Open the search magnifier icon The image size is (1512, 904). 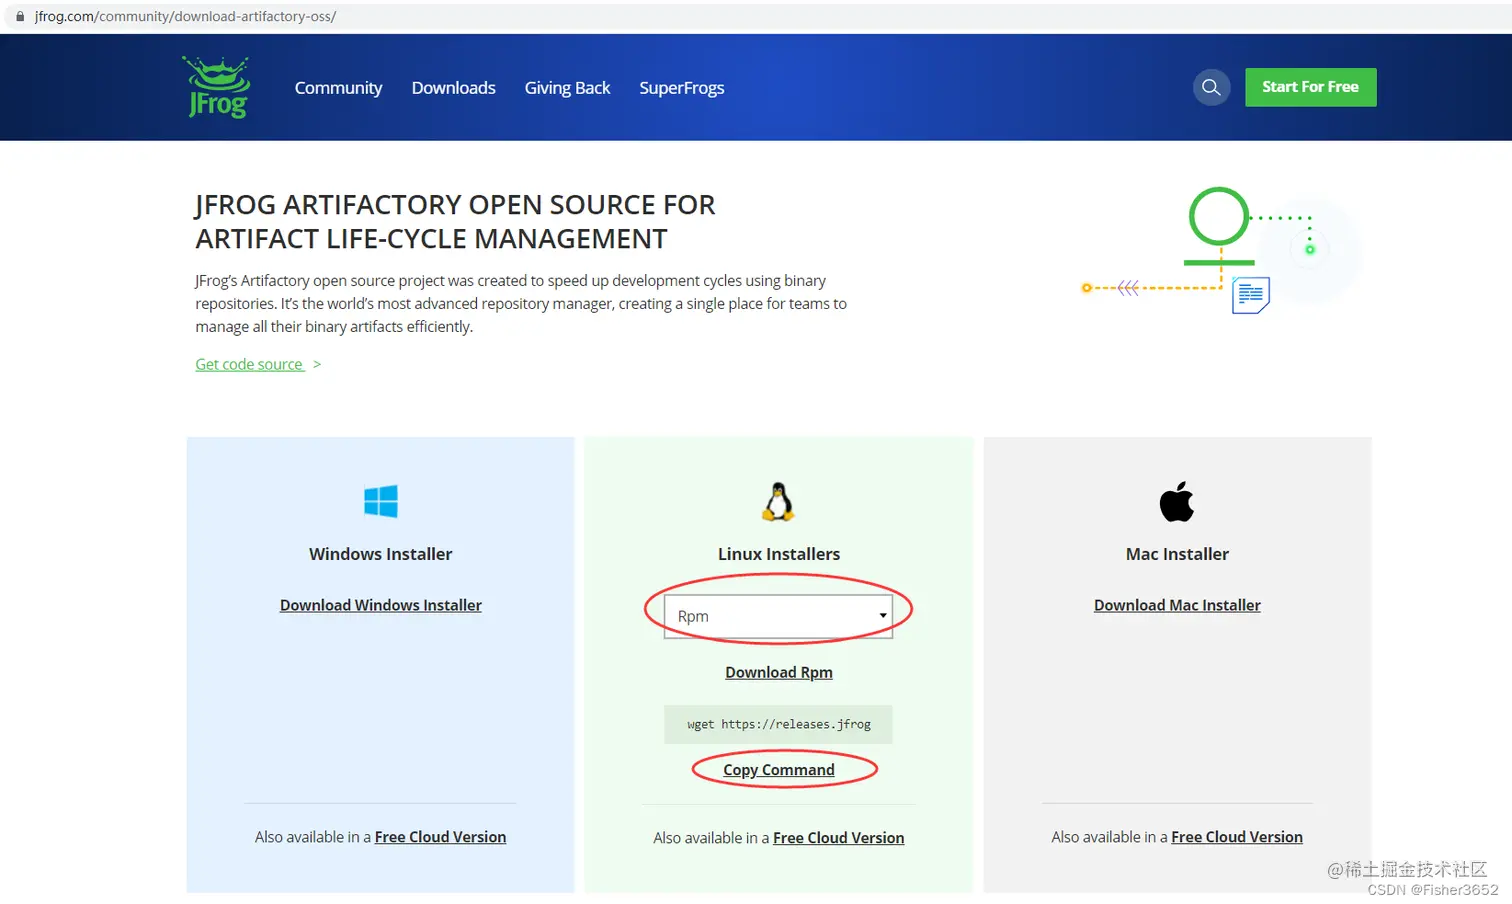1211,87
